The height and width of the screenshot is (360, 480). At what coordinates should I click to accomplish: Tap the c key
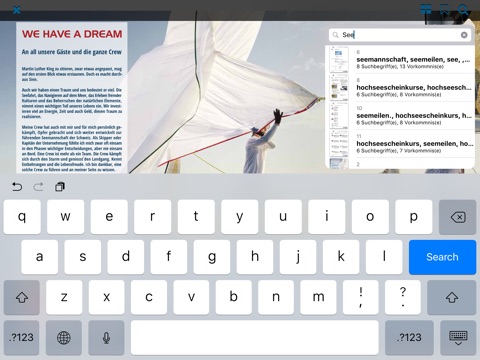(x=149, y=297)
